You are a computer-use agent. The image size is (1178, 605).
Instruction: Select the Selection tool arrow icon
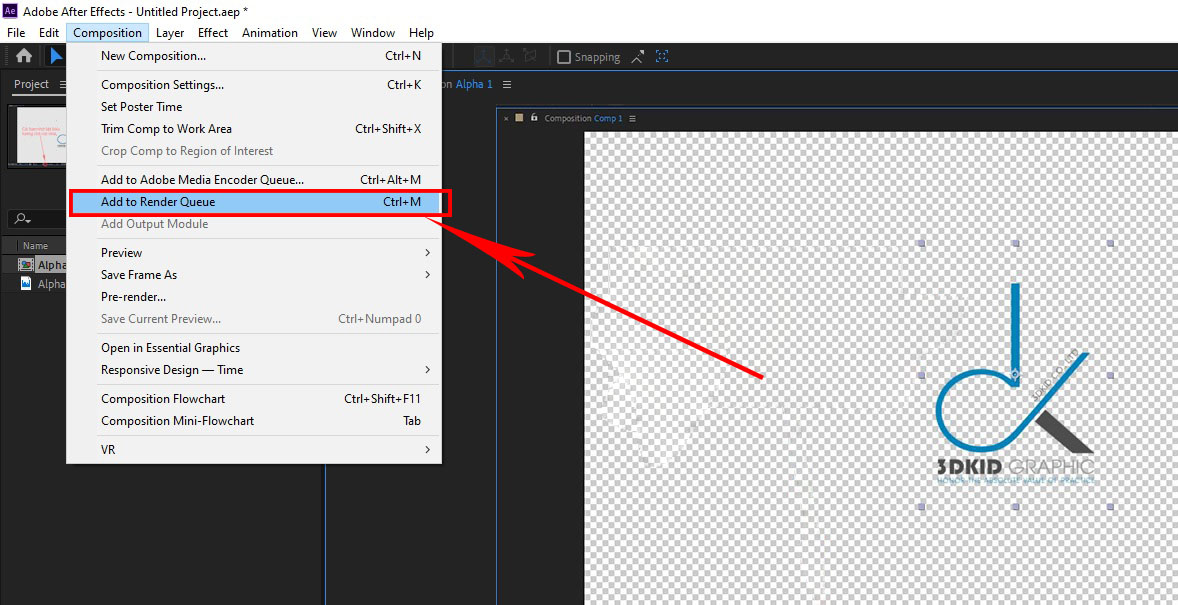pos(57,56)
